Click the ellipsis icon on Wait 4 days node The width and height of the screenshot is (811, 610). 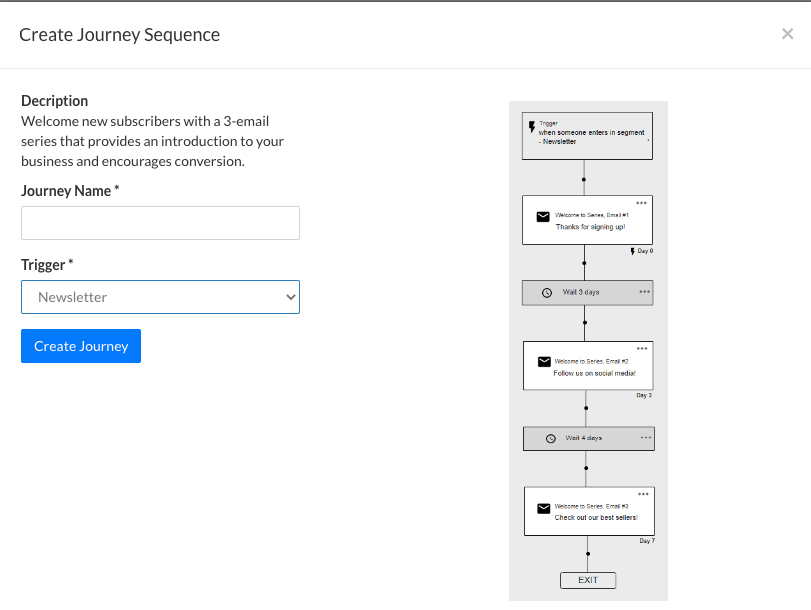point(646,437)
